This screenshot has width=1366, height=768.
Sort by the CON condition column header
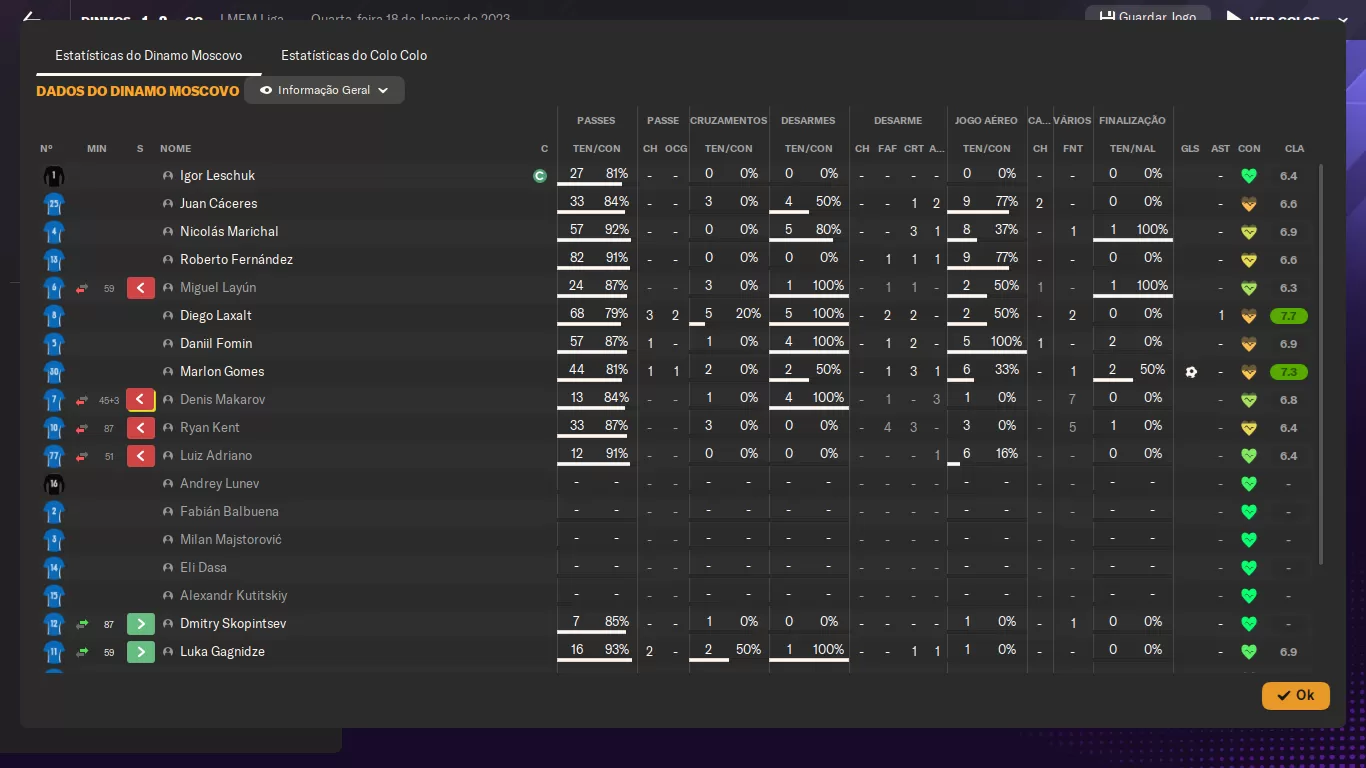point(1249,149)
